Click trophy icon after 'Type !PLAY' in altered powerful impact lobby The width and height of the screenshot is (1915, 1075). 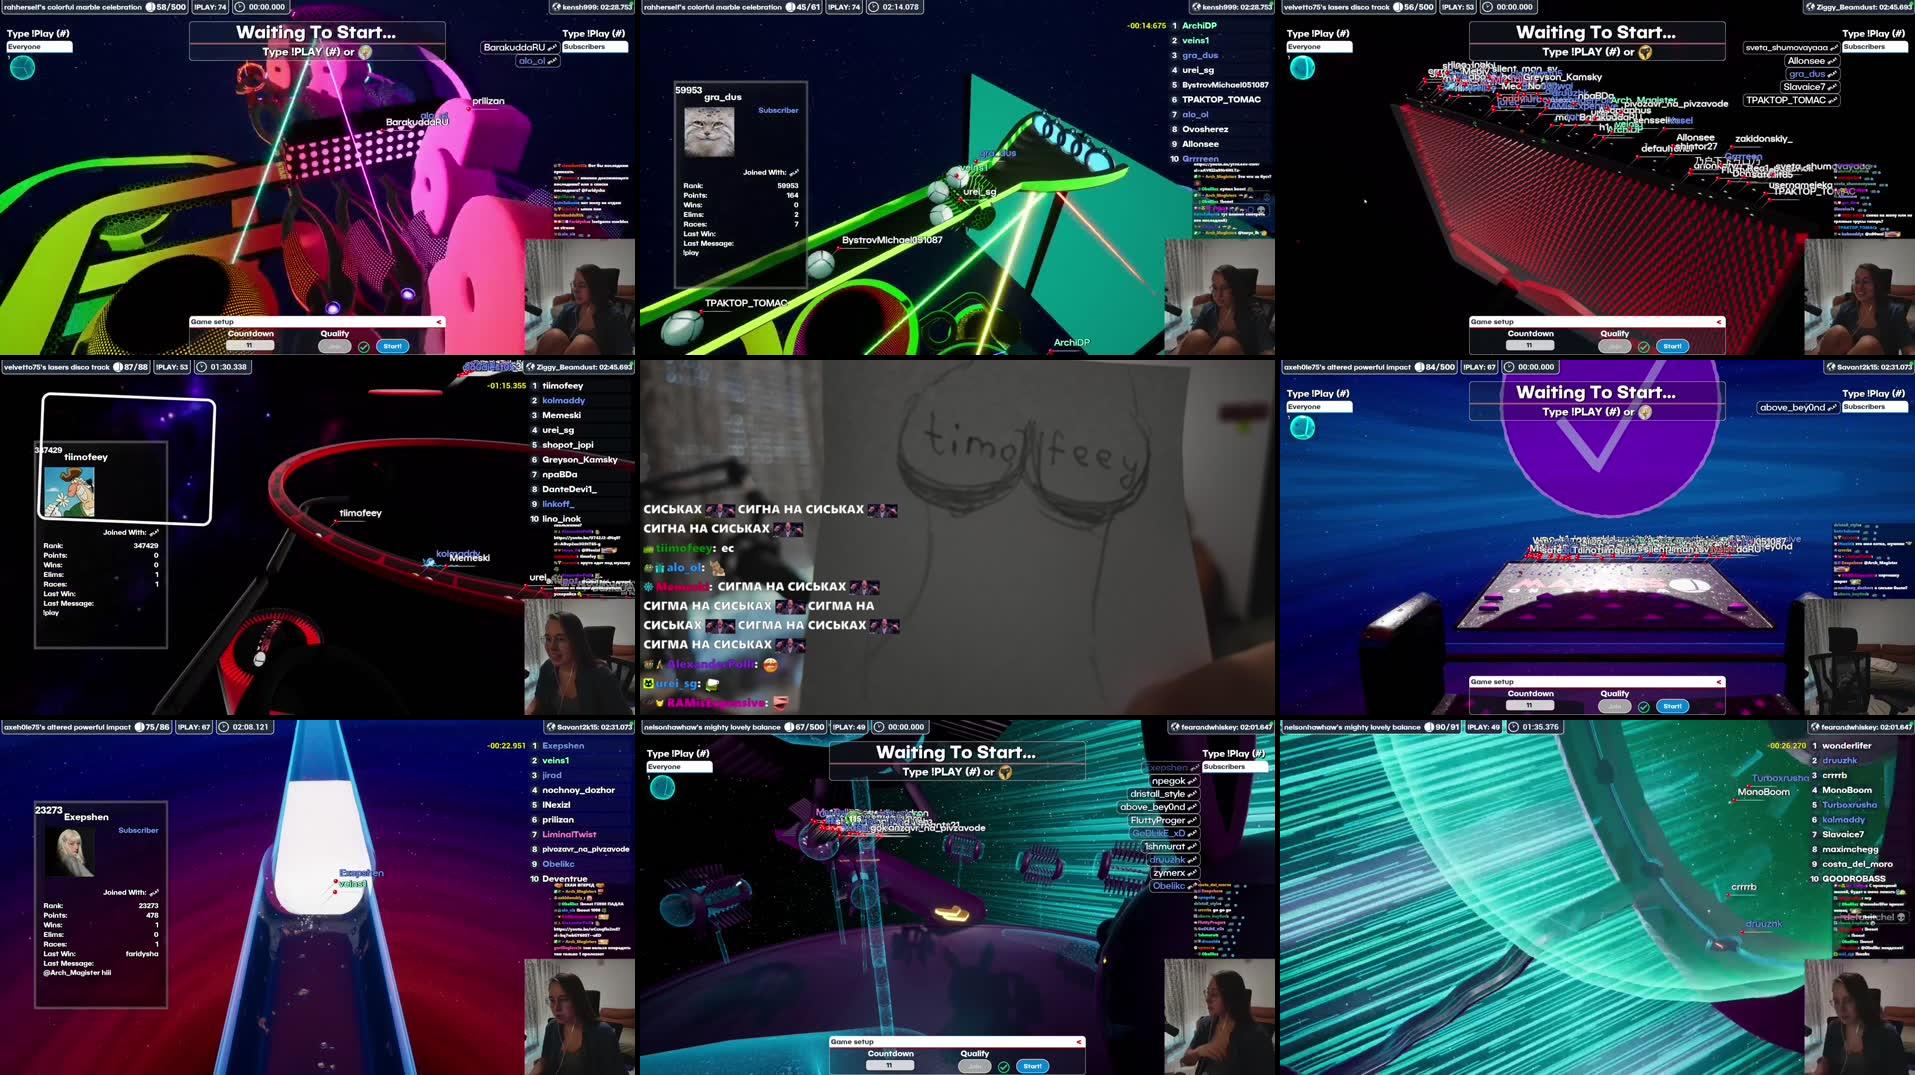[1645, 412]
